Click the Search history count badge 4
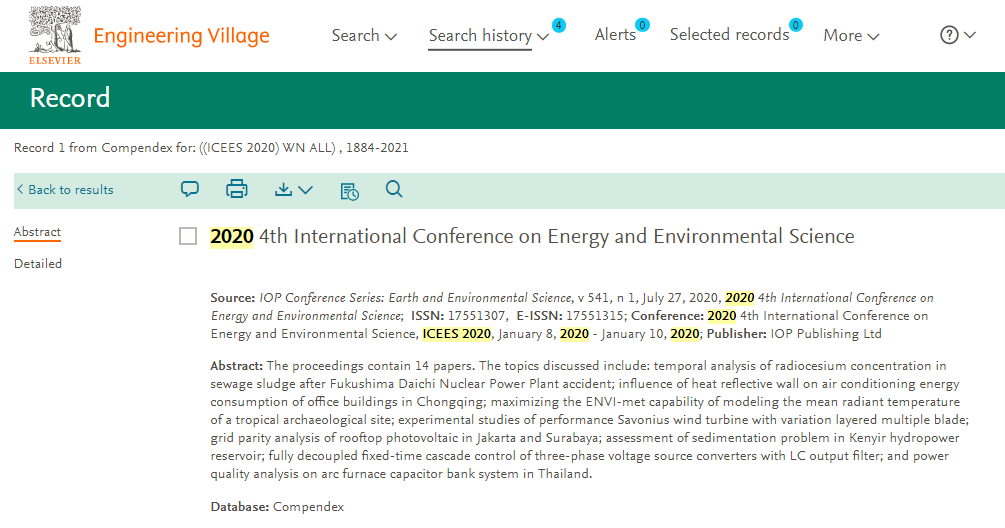The width and height of the screenshot is (1005, 528). click(x=559, y=26)
